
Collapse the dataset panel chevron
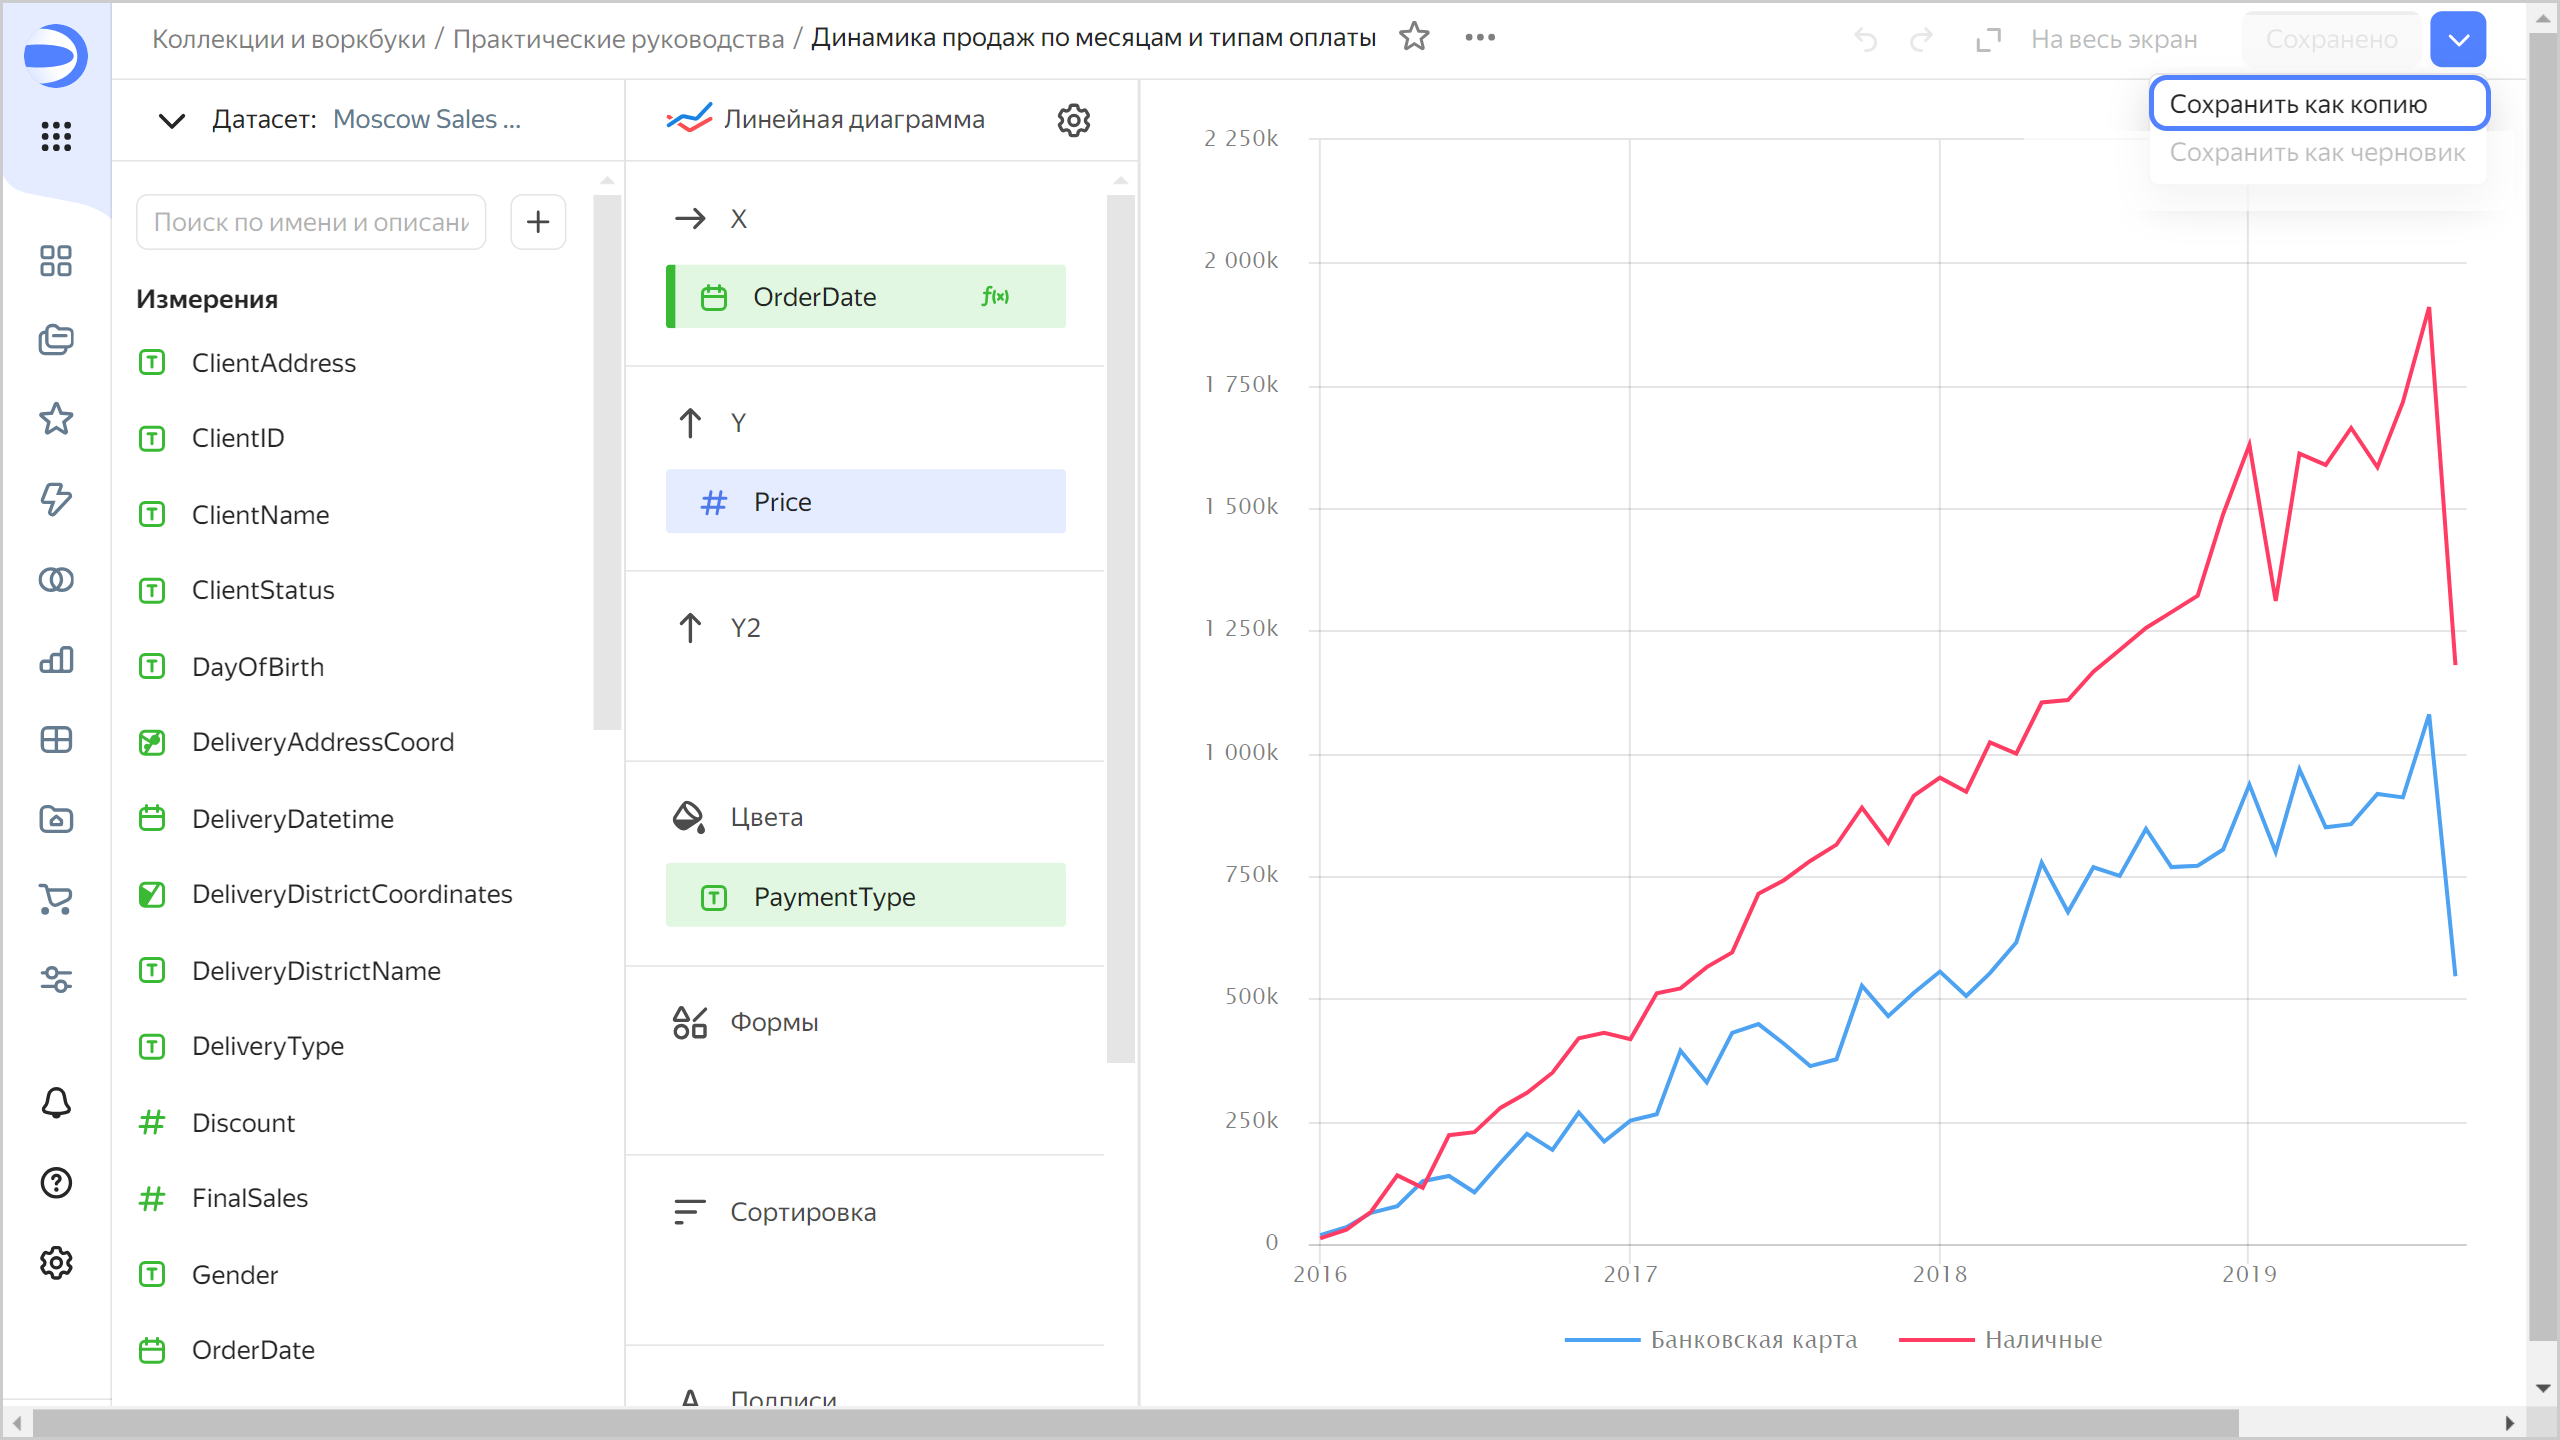coord(172,121)
